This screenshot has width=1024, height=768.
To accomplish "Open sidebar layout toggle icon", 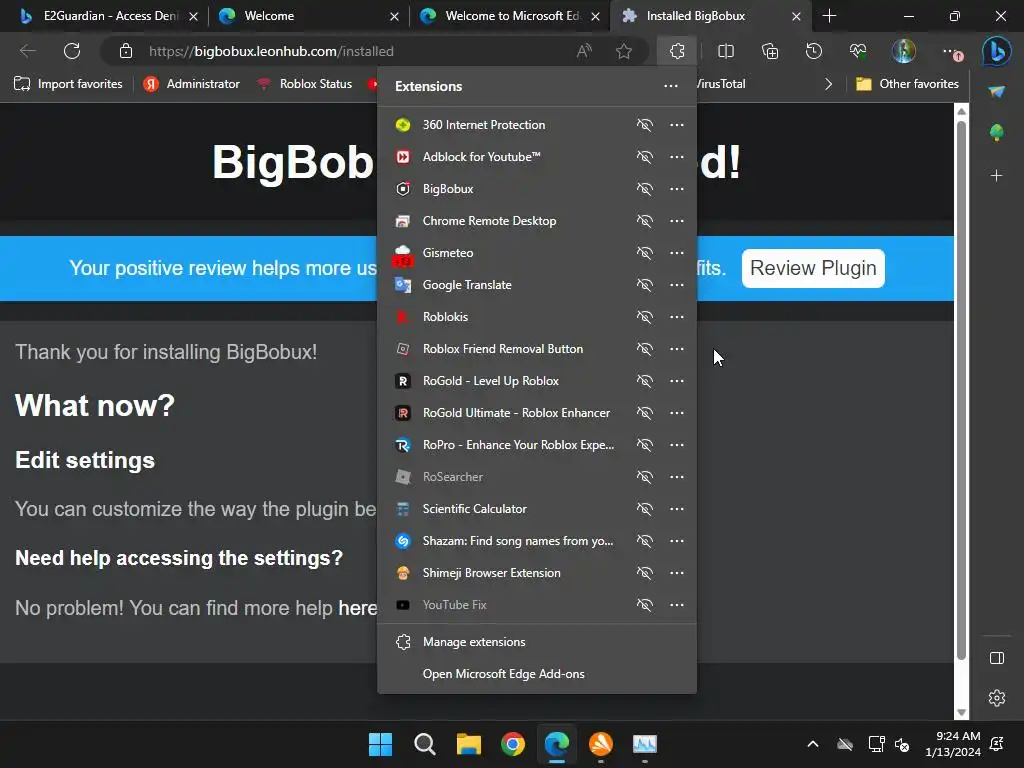I will click(997, 658).
